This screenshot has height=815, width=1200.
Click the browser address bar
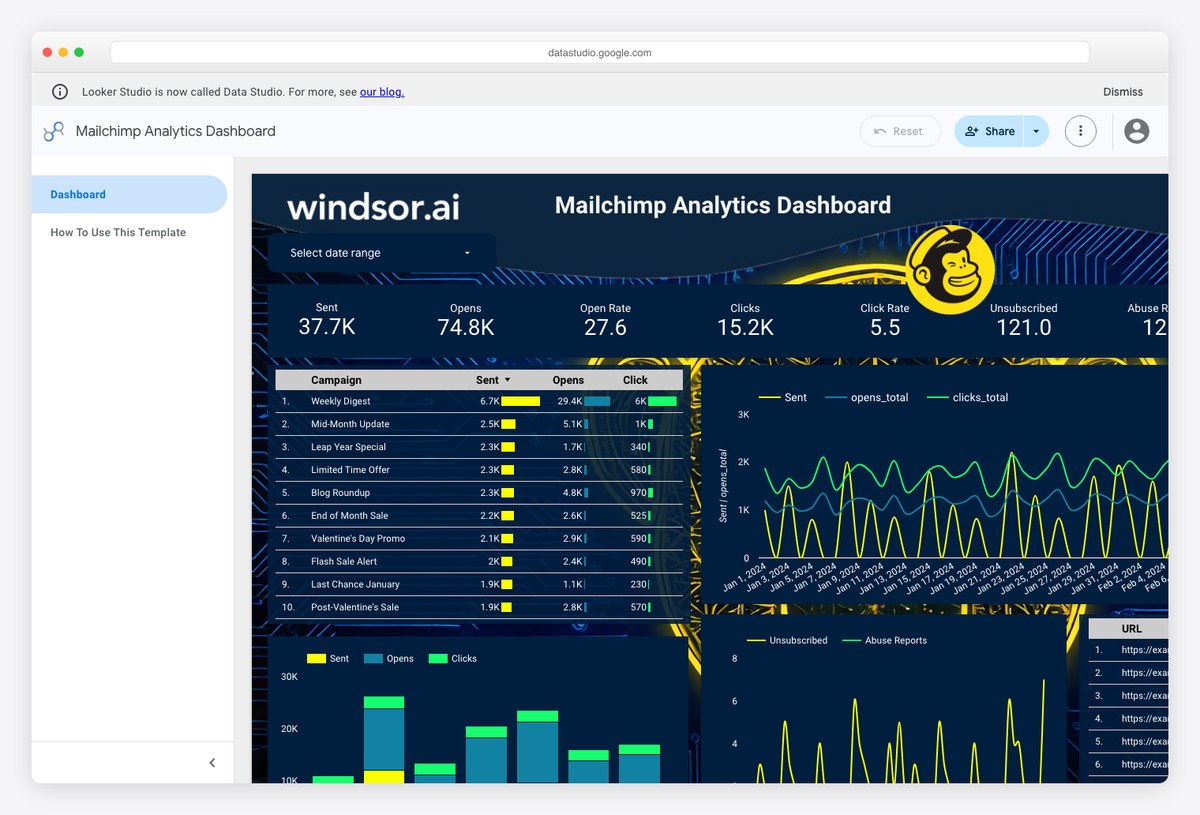600,52
